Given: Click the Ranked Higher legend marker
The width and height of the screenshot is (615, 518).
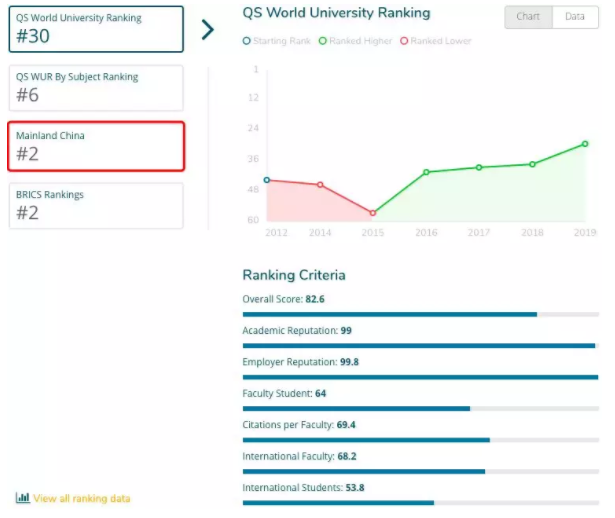Looking at the screenshot, I should 322,41.
